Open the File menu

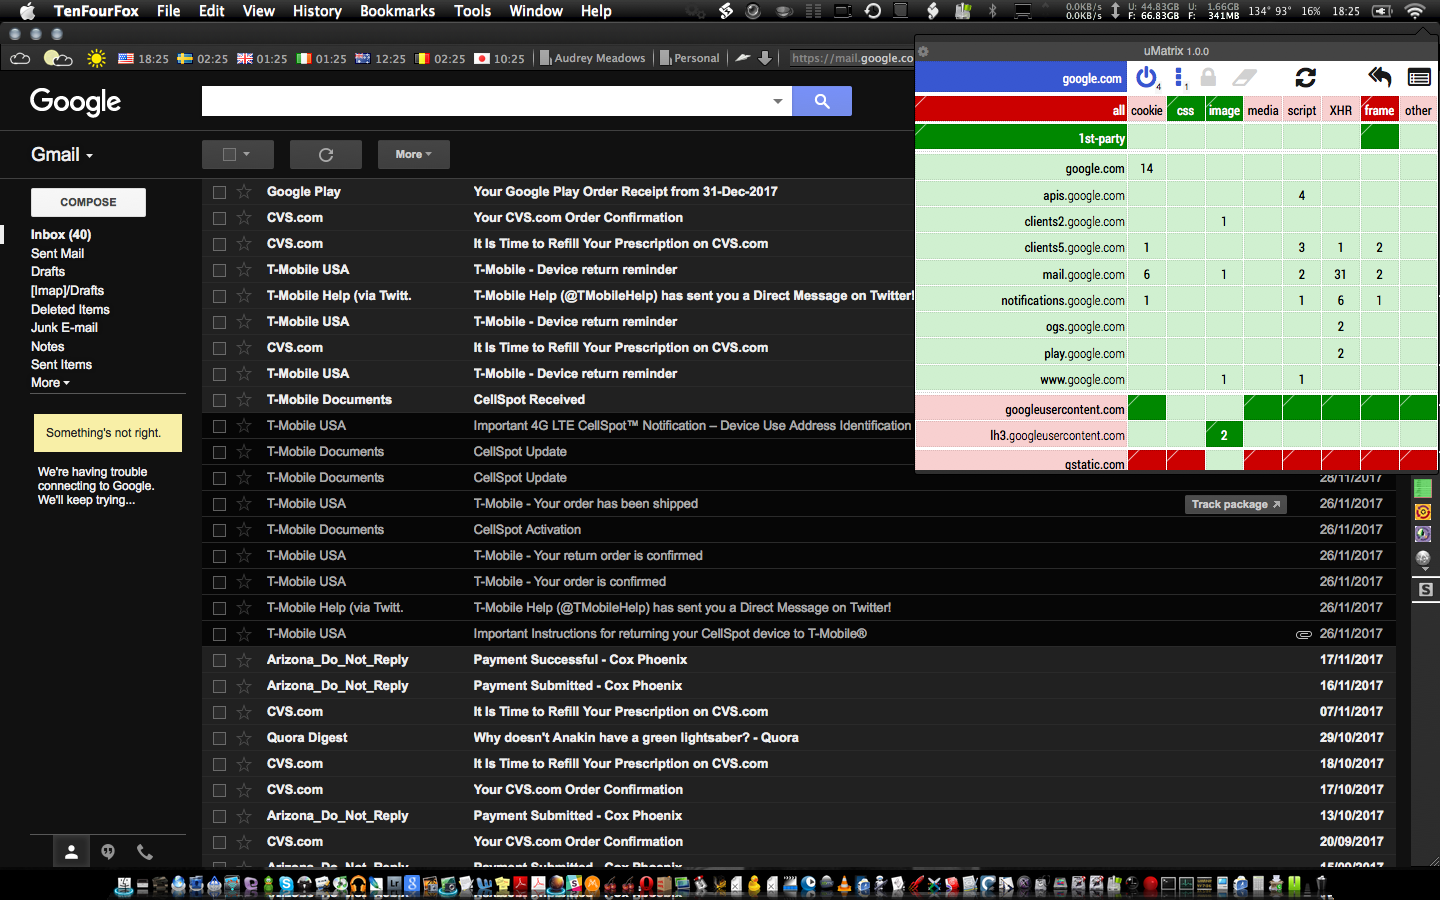pyautogui.click(x=169, y=11)
